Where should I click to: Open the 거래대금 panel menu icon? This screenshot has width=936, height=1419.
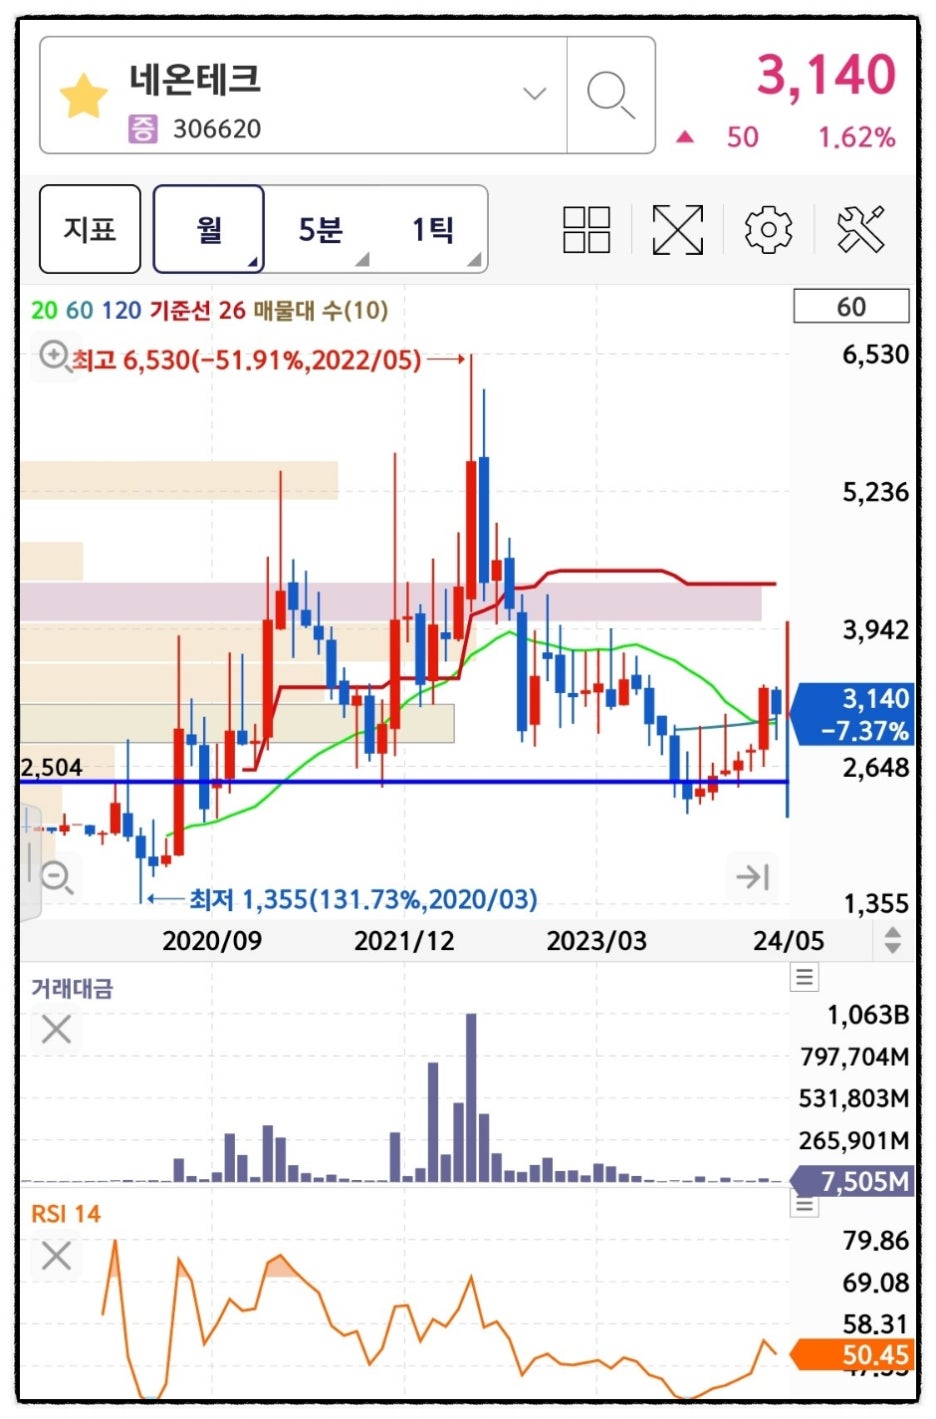(x=804, y=977)
